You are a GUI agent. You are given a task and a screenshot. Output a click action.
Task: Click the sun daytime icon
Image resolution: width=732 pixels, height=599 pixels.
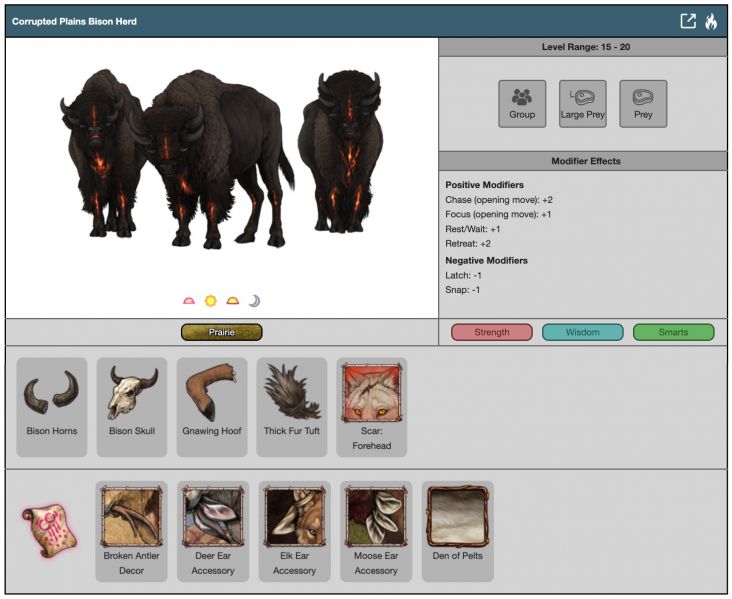click(x=210, y=300)
